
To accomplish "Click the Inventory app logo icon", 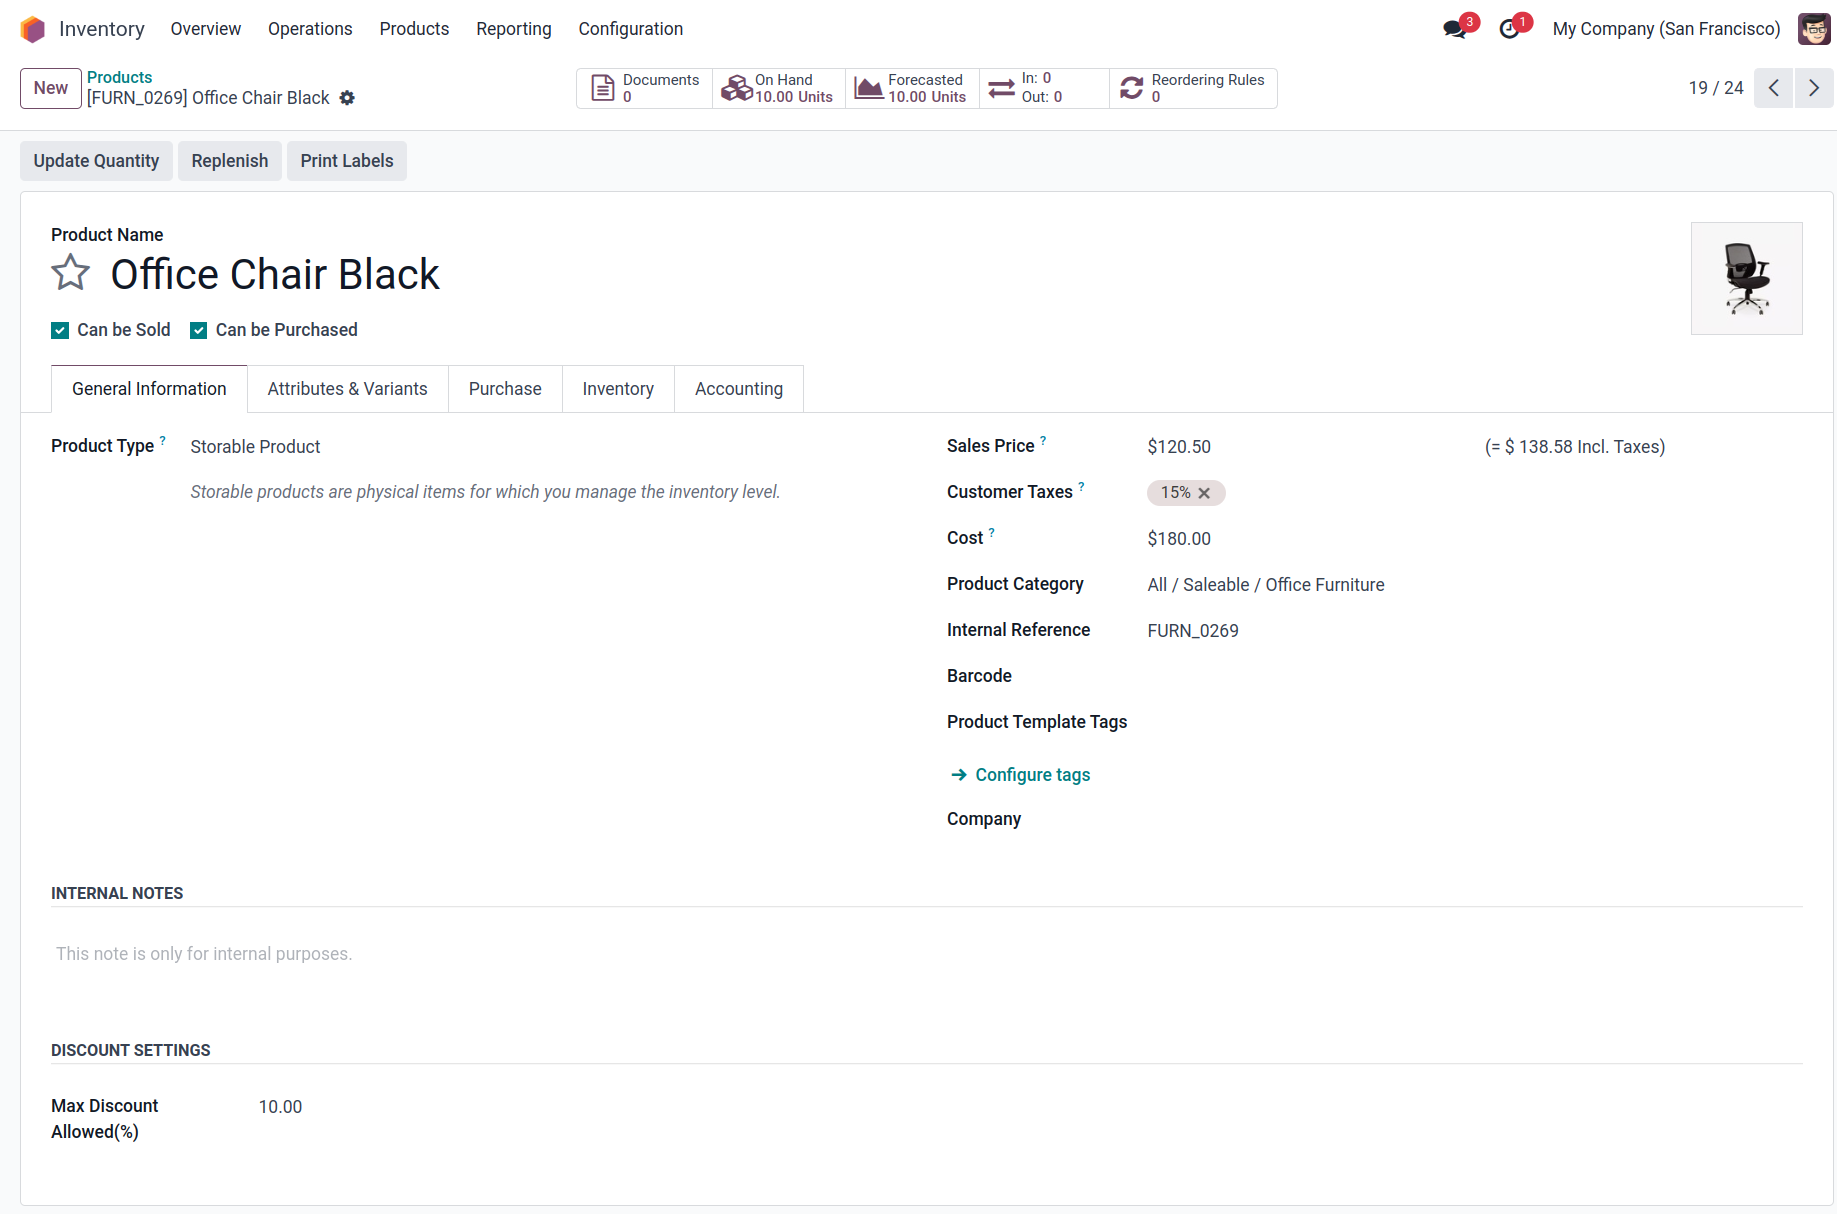I will pos(33,29).
